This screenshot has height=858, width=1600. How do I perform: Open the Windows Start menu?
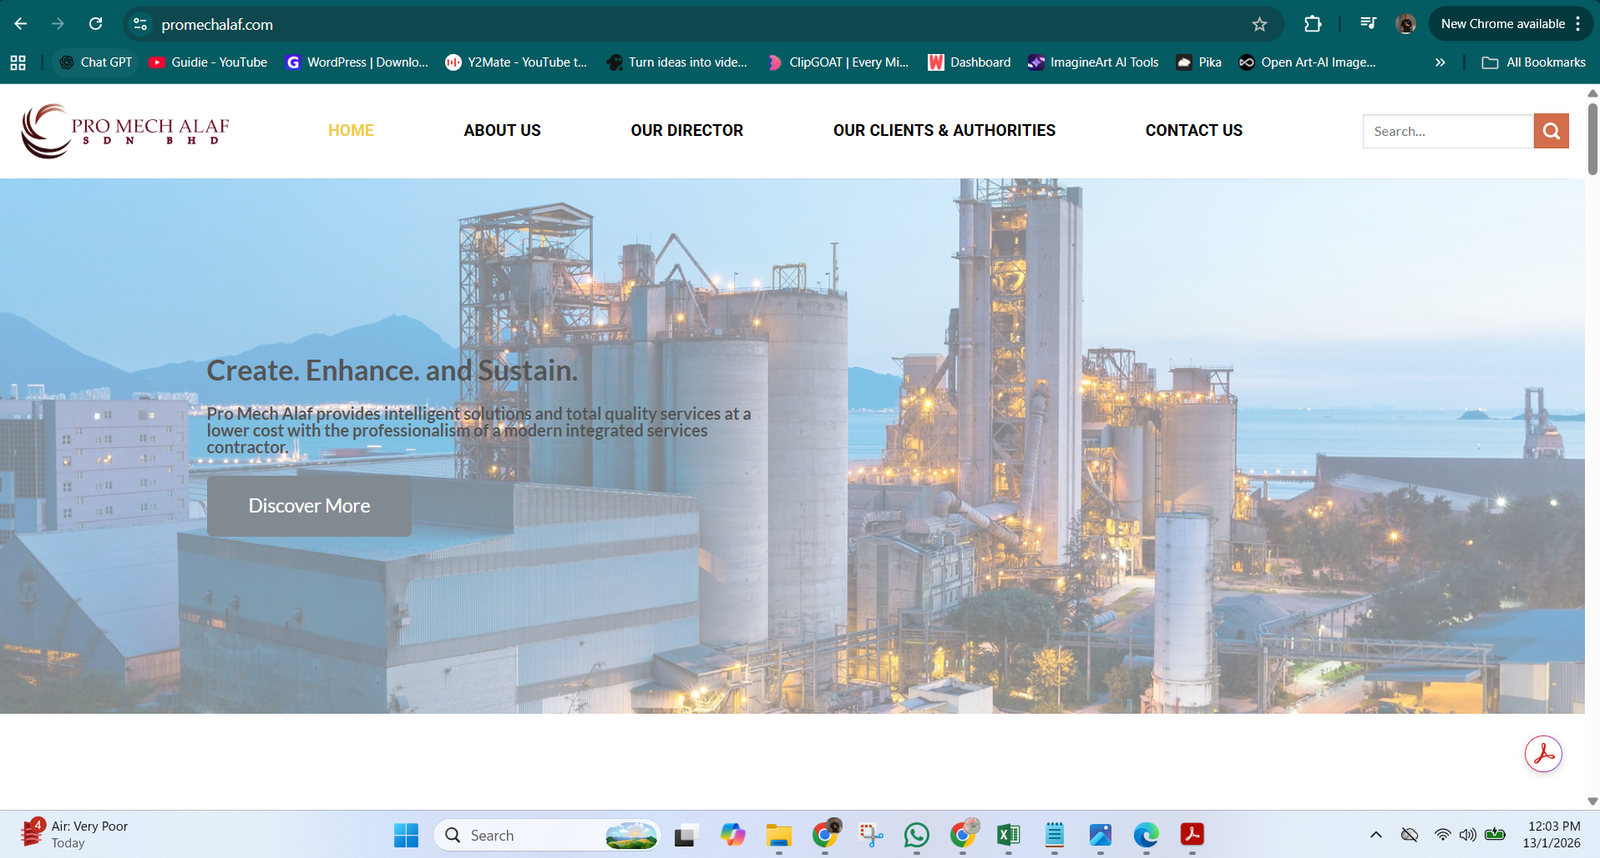406,835
